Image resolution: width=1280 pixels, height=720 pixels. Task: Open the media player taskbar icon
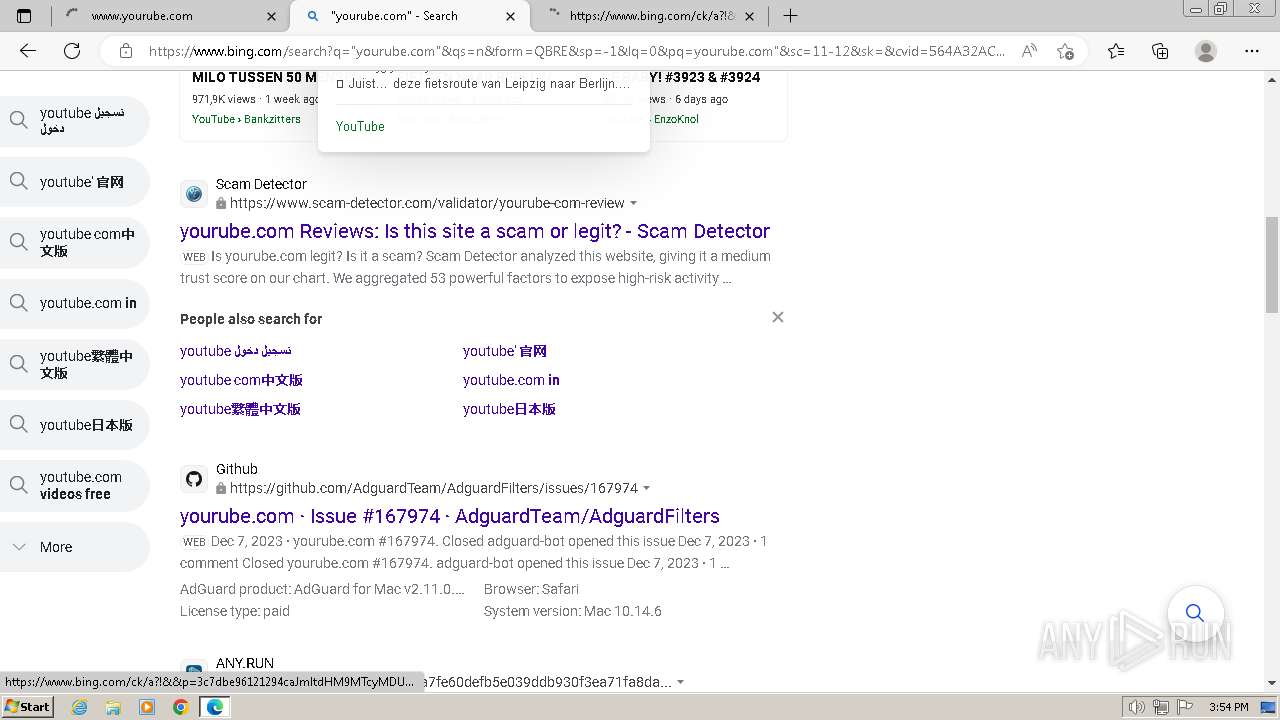(147, 707)
